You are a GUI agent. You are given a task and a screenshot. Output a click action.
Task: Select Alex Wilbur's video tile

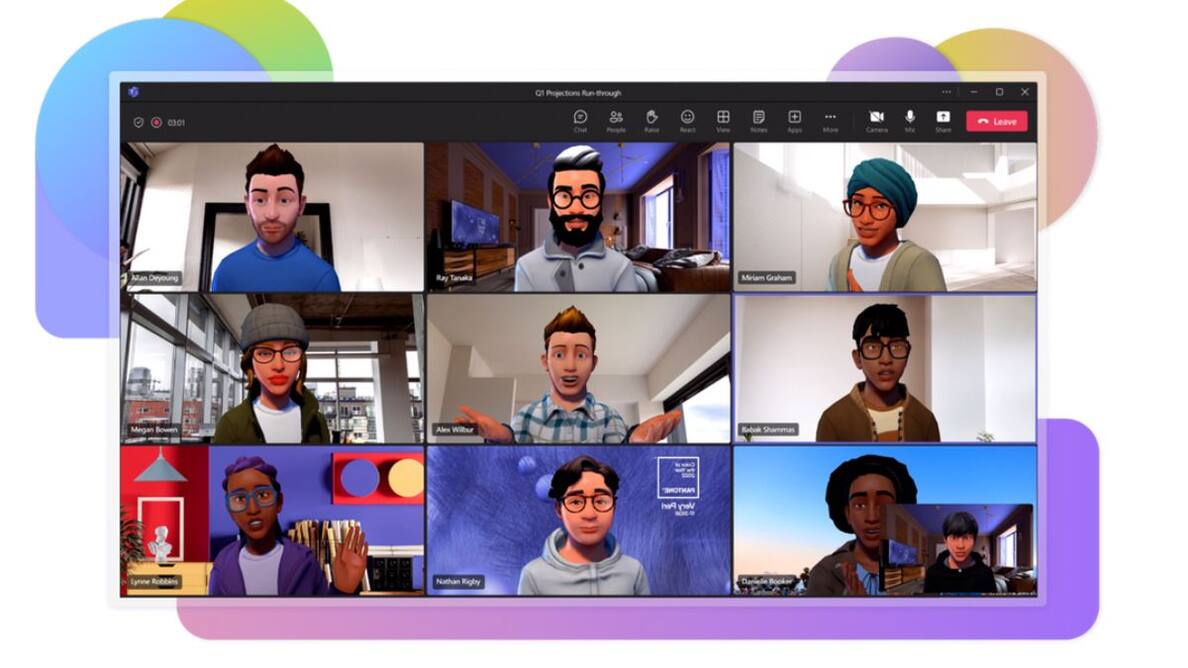click(578, 368)
